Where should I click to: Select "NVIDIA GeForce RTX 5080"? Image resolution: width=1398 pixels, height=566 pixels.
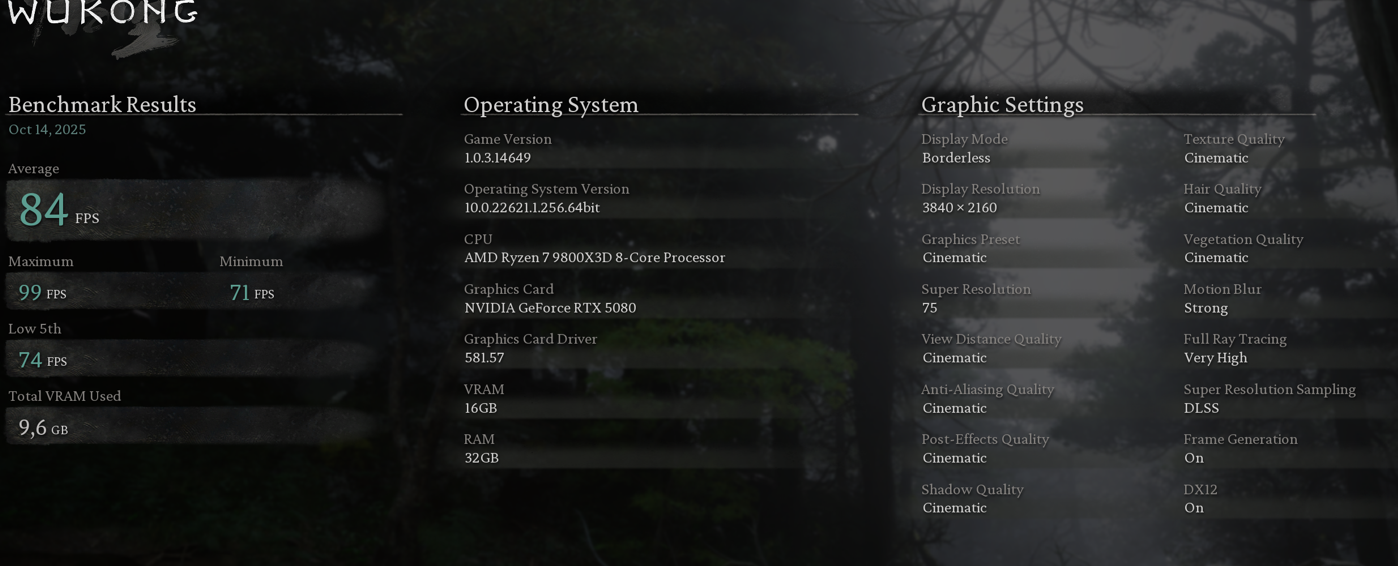tap(550, 308)
